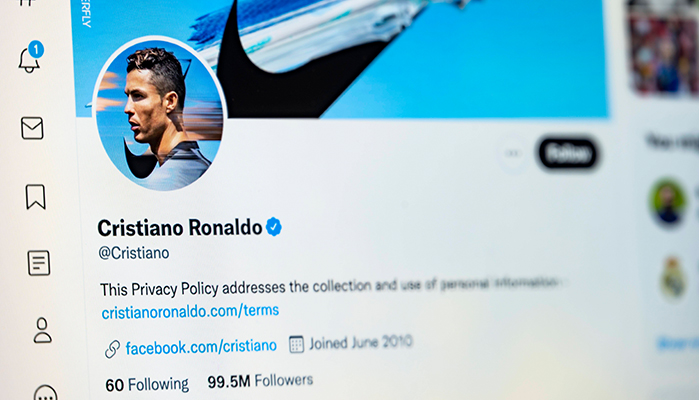Open the Lists icon in sidebar
Screen dimensions: 699x400
pyautogui.click(x=39, y=263)
